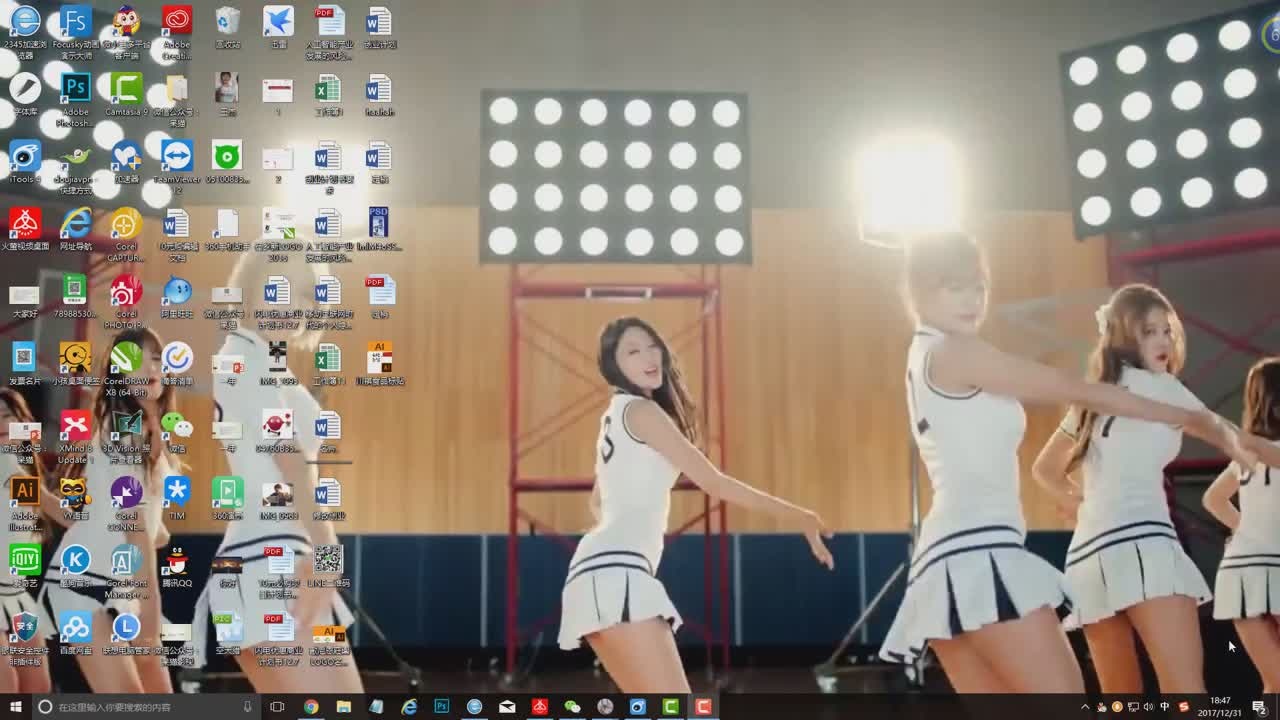Open the Windows Start menu

click(x=14, y=707)
